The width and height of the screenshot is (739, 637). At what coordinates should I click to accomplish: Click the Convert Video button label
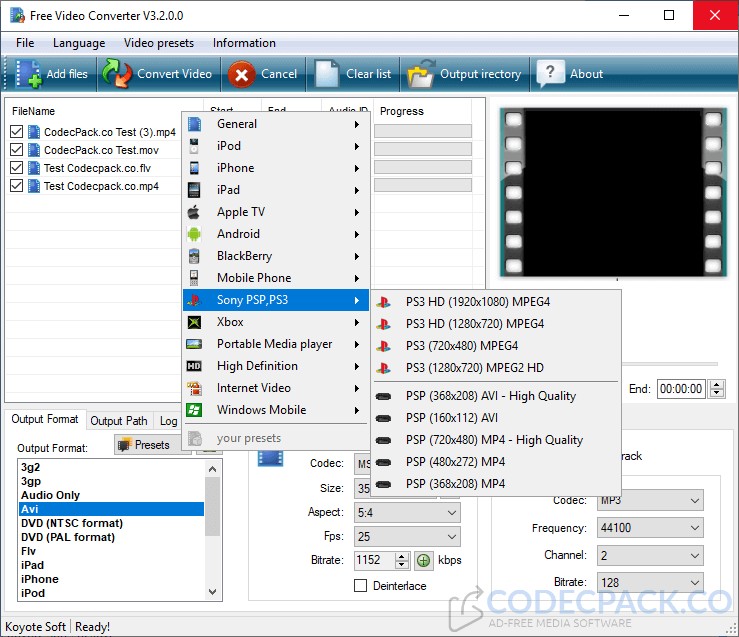[174, 74]
